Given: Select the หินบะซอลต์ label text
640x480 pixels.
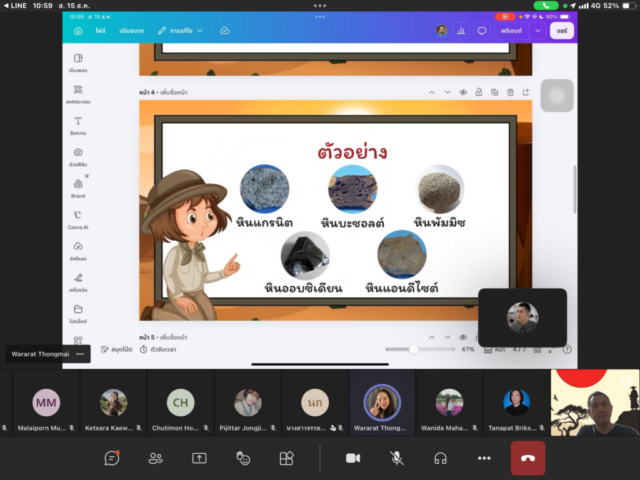Looking at the screenshot, I should (x=352, y=223).
